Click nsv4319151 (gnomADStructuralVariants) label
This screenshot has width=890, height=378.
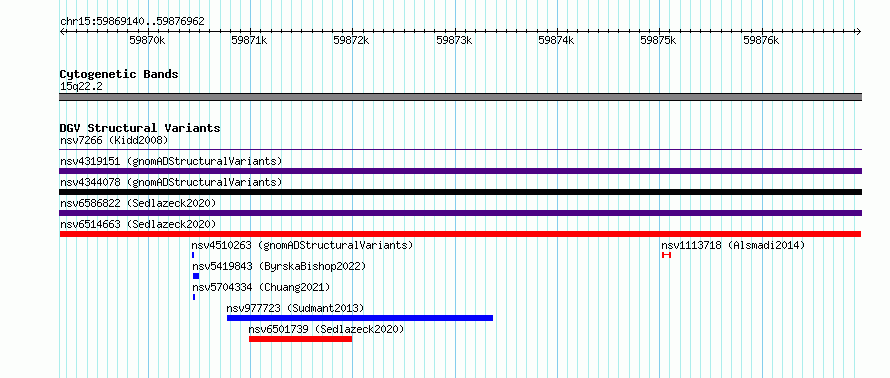coord(171,161)
